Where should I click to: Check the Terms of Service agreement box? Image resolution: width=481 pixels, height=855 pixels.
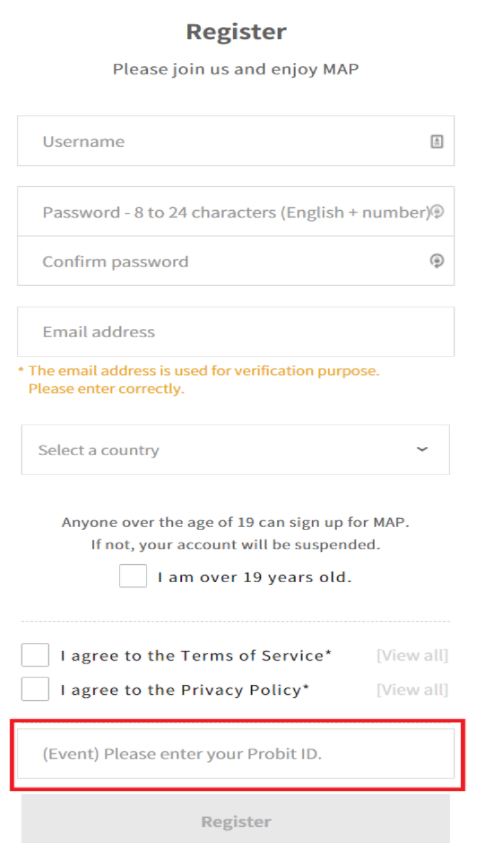coord(35,655)
